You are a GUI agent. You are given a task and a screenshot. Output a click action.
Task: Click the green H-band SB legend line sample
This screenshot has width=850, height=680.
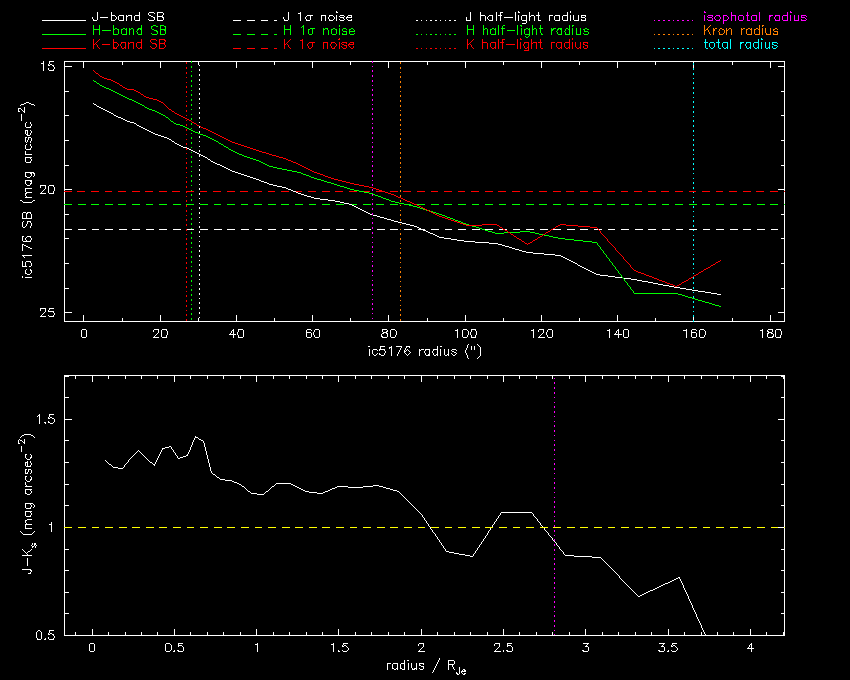[x=63, y=32]
